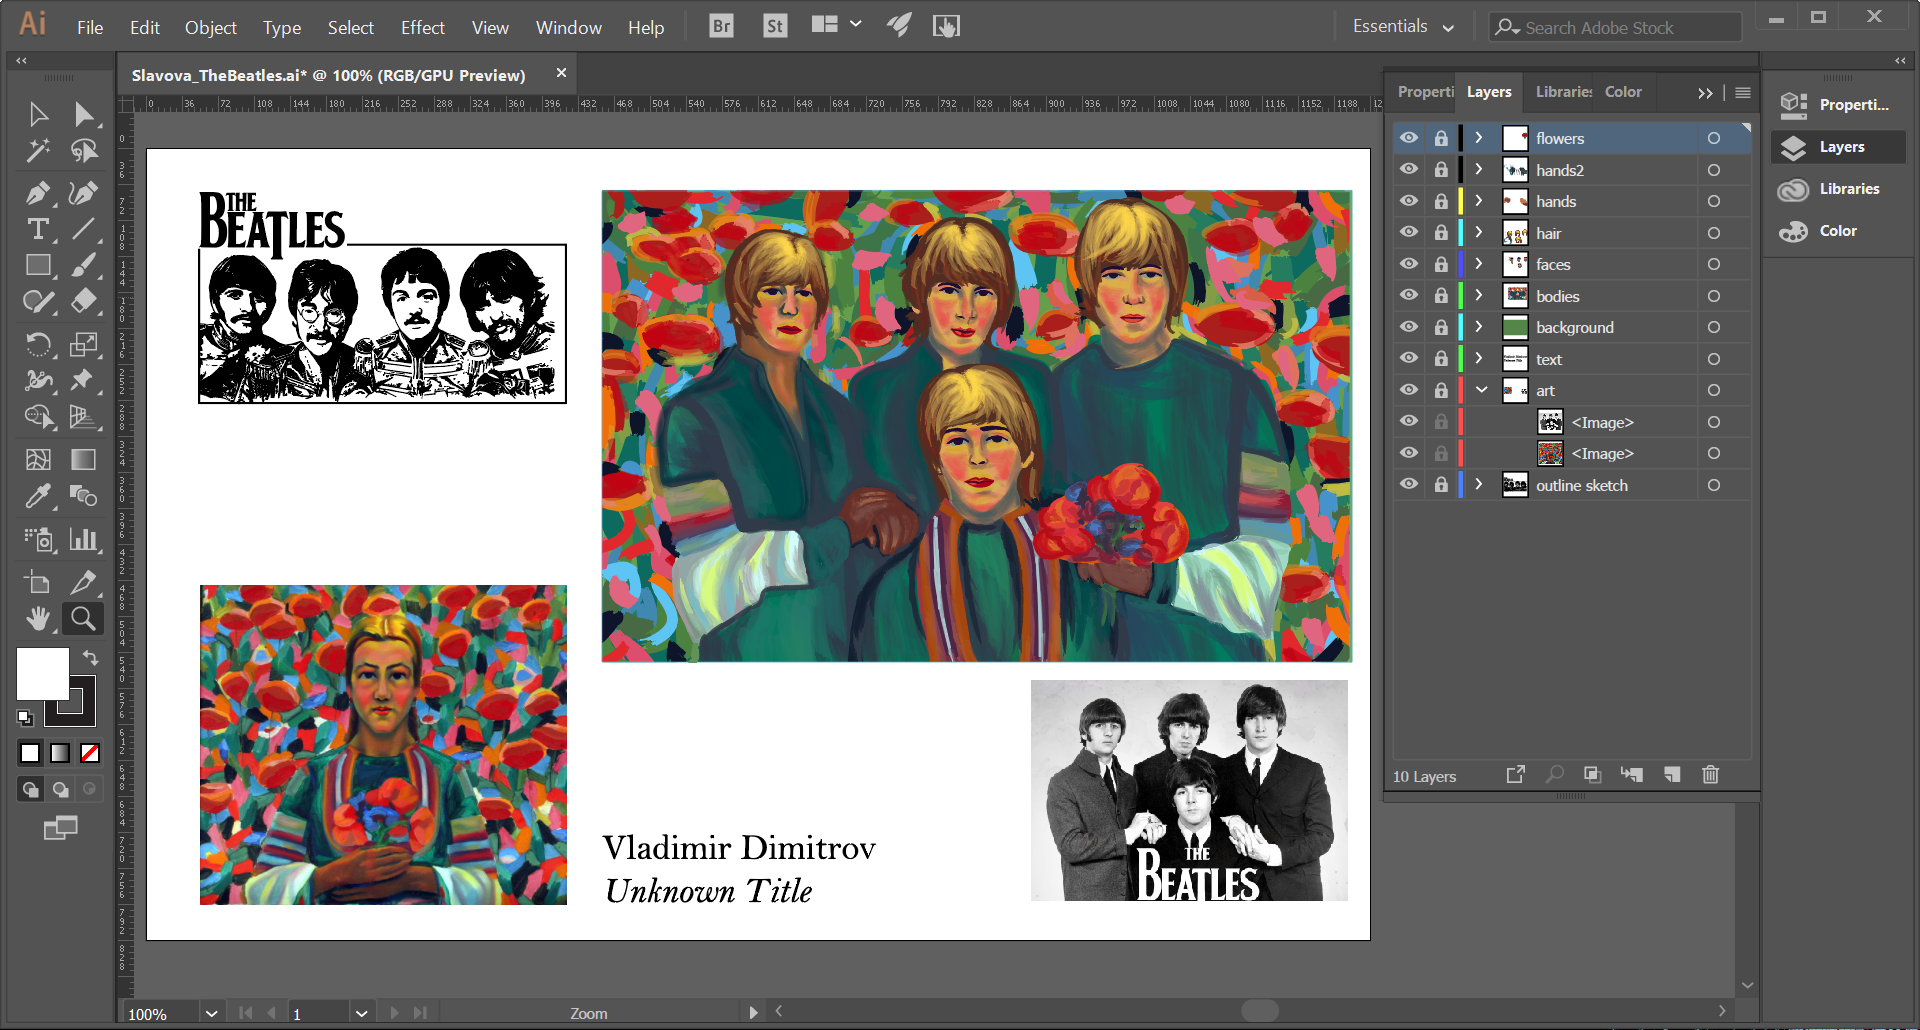Select the Rotate tool
Screen dimensions: 1920x1030
[38, 345]
